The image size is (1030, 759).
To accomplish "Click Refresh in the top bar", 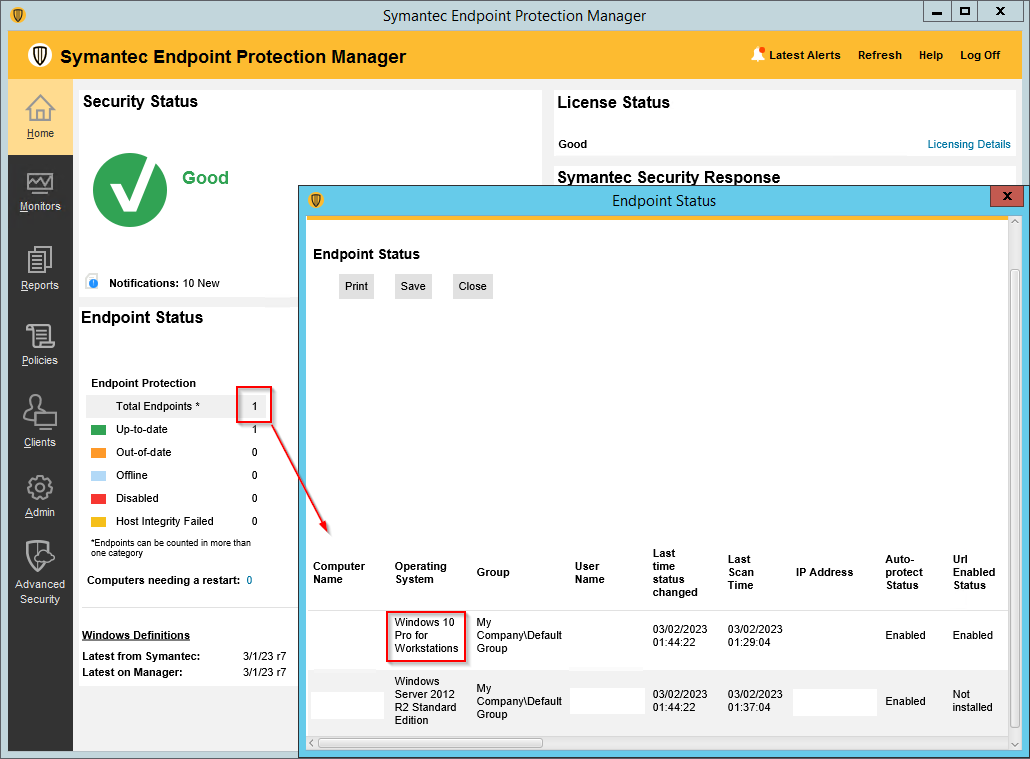I will coord(879,55).
